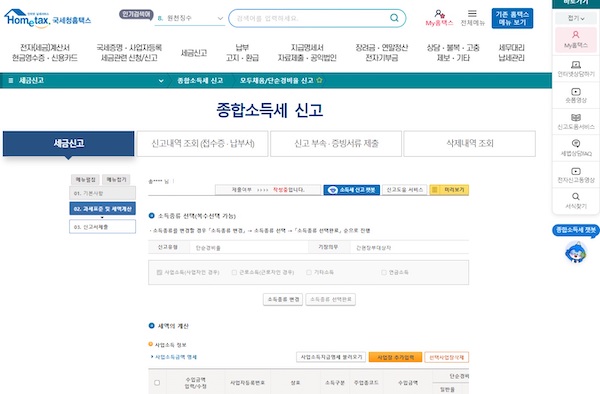This screenshot has height=394, width=600.
Task: Click the 기존 홈택스 메뉴 보기 button
Action: pyautogui.click(x=512, y=18)
